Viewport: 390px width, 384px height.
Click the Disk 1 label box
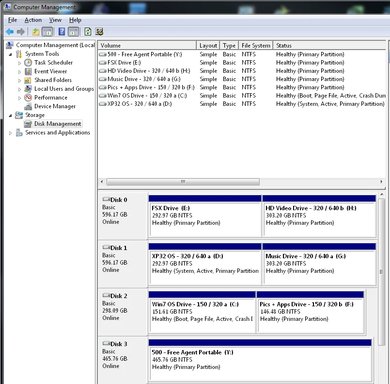(x=123, y=263)
